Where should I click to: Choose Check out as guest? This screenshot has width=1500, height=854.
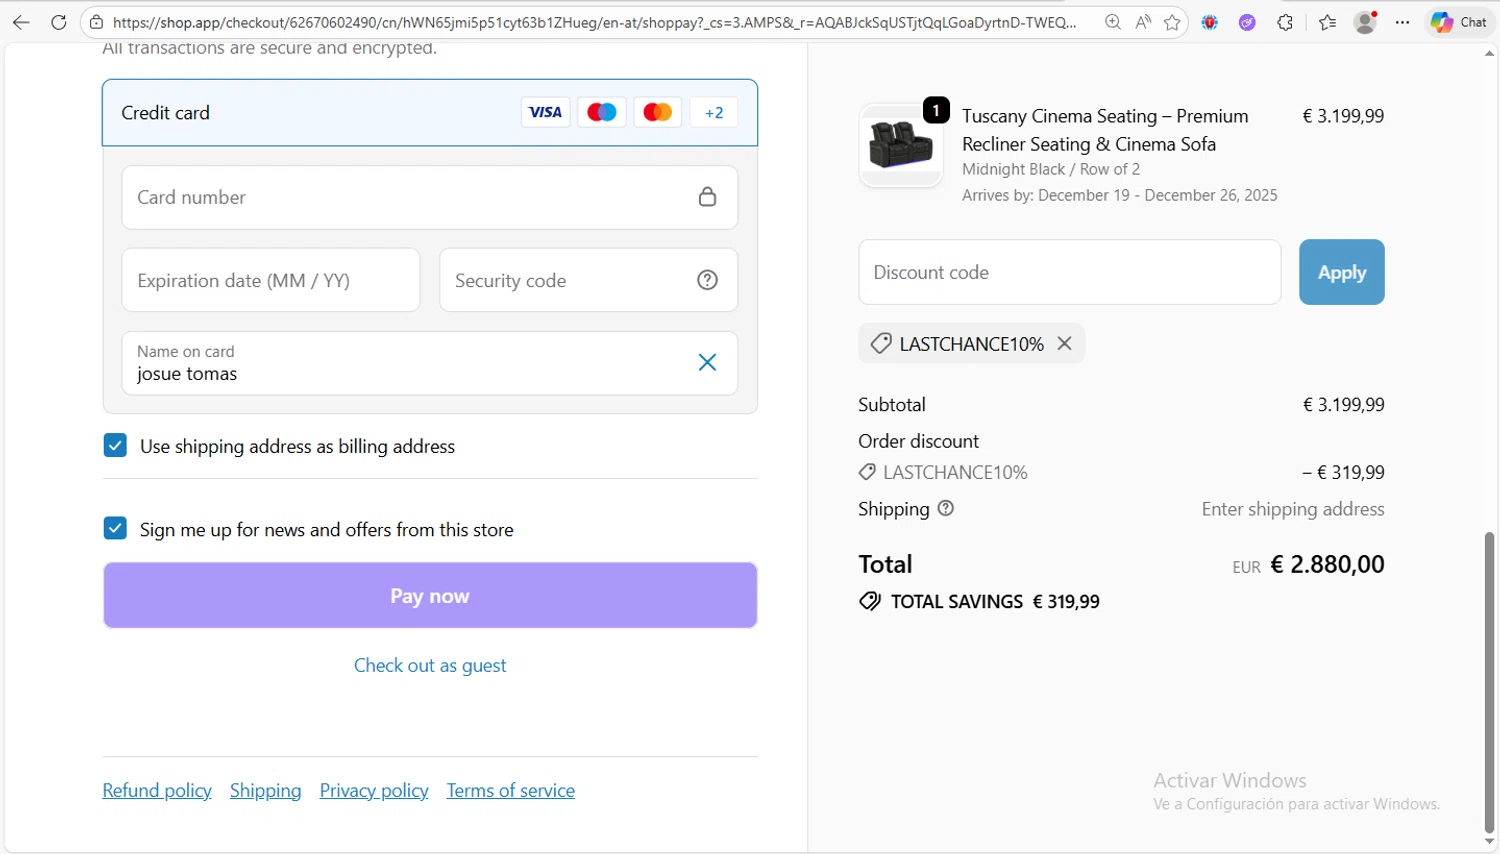point(430,665)
